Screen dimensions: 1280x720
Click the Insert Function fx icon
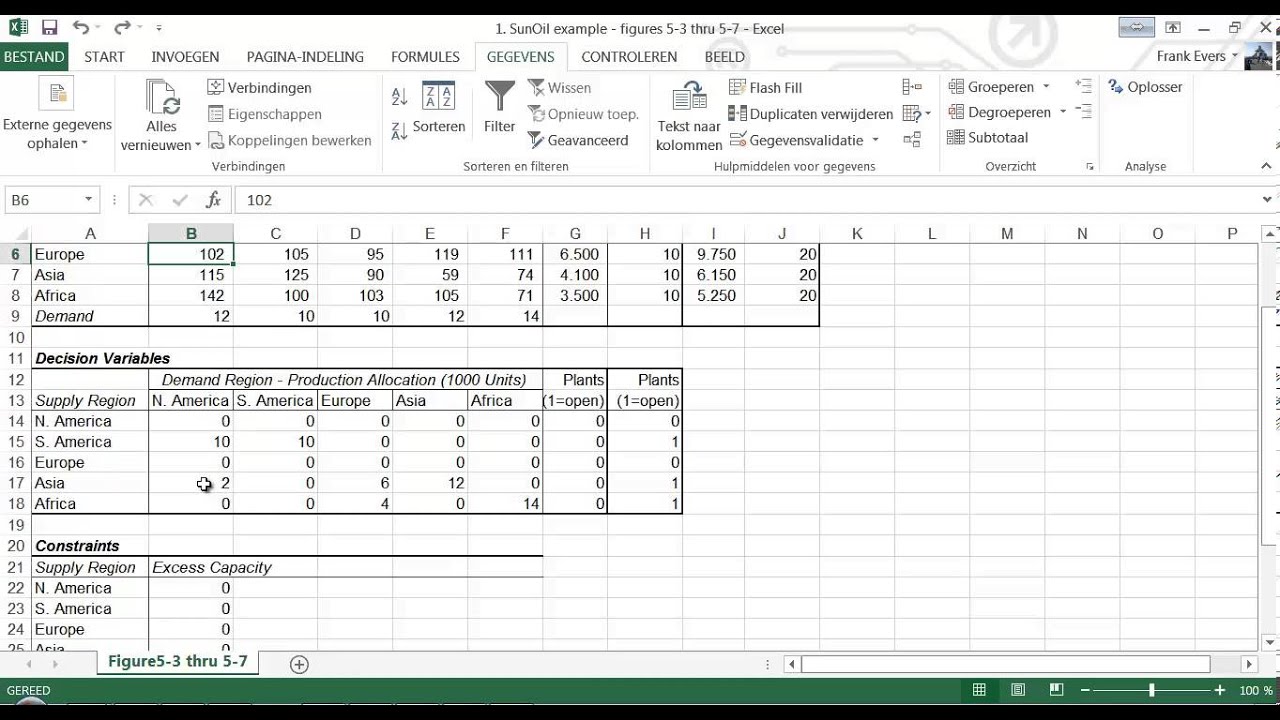(213, 200)
